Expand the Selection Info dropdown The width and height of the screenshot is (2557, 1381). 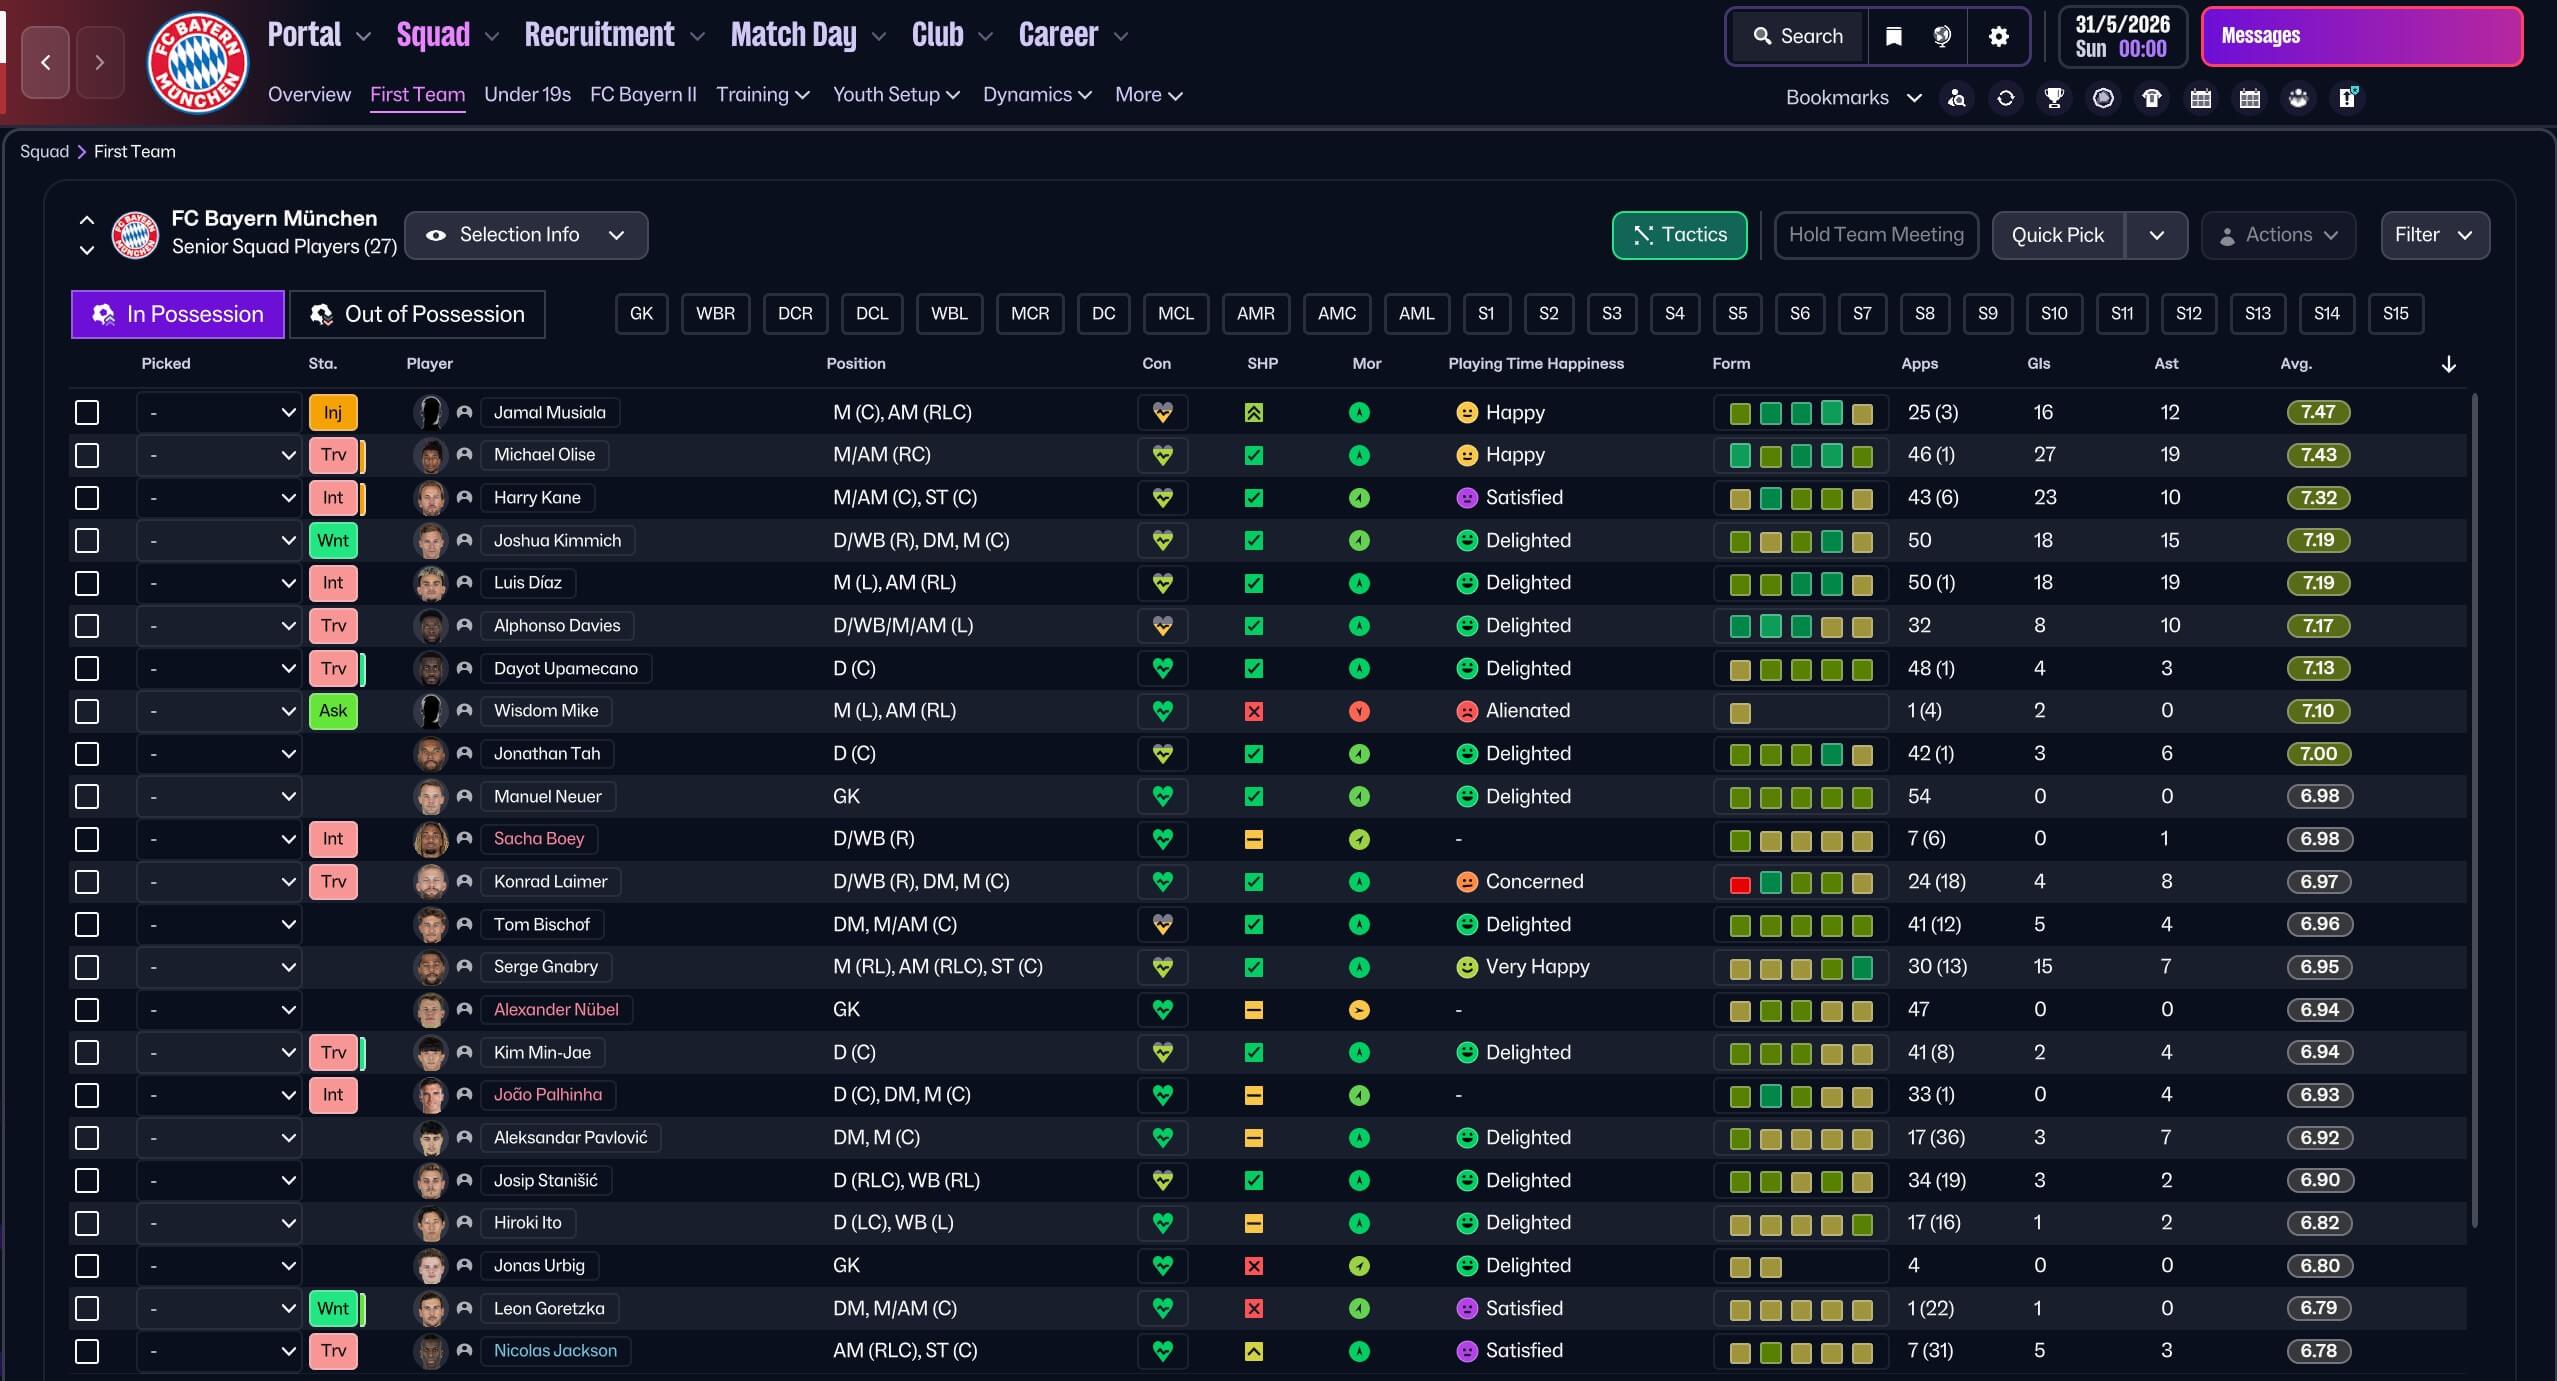click(526, 235)
